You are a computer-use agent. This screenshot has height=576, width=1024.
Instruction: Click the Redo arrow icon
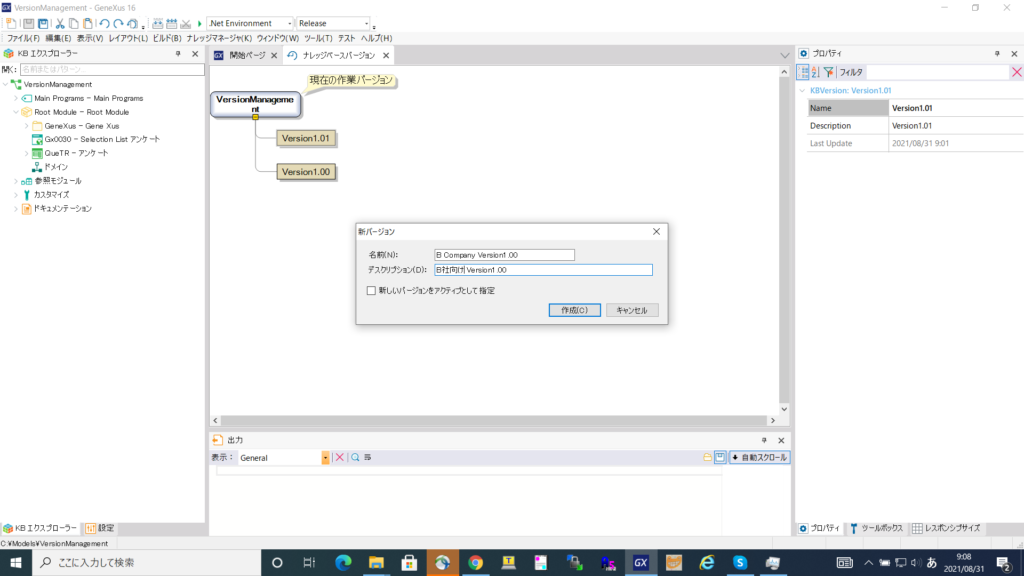pos(118,24)
